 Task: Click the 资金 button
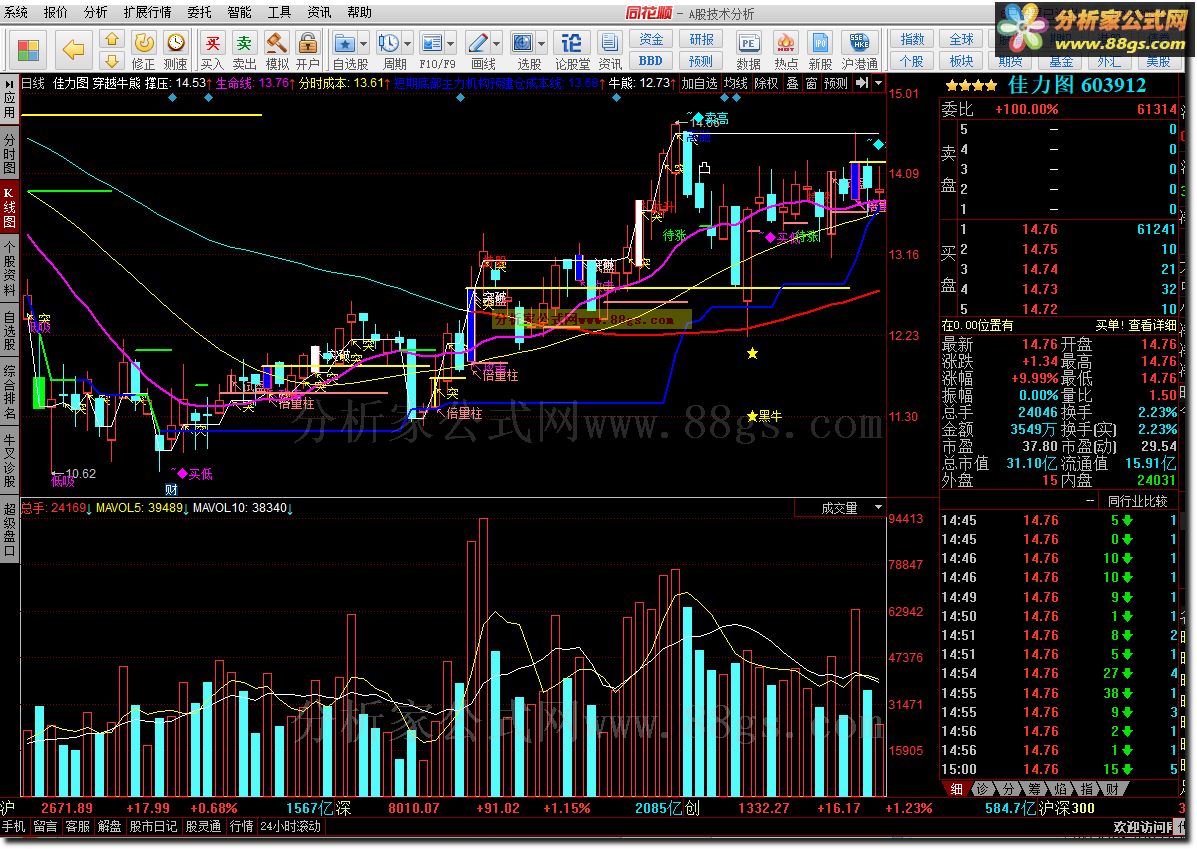pos(650,39)
